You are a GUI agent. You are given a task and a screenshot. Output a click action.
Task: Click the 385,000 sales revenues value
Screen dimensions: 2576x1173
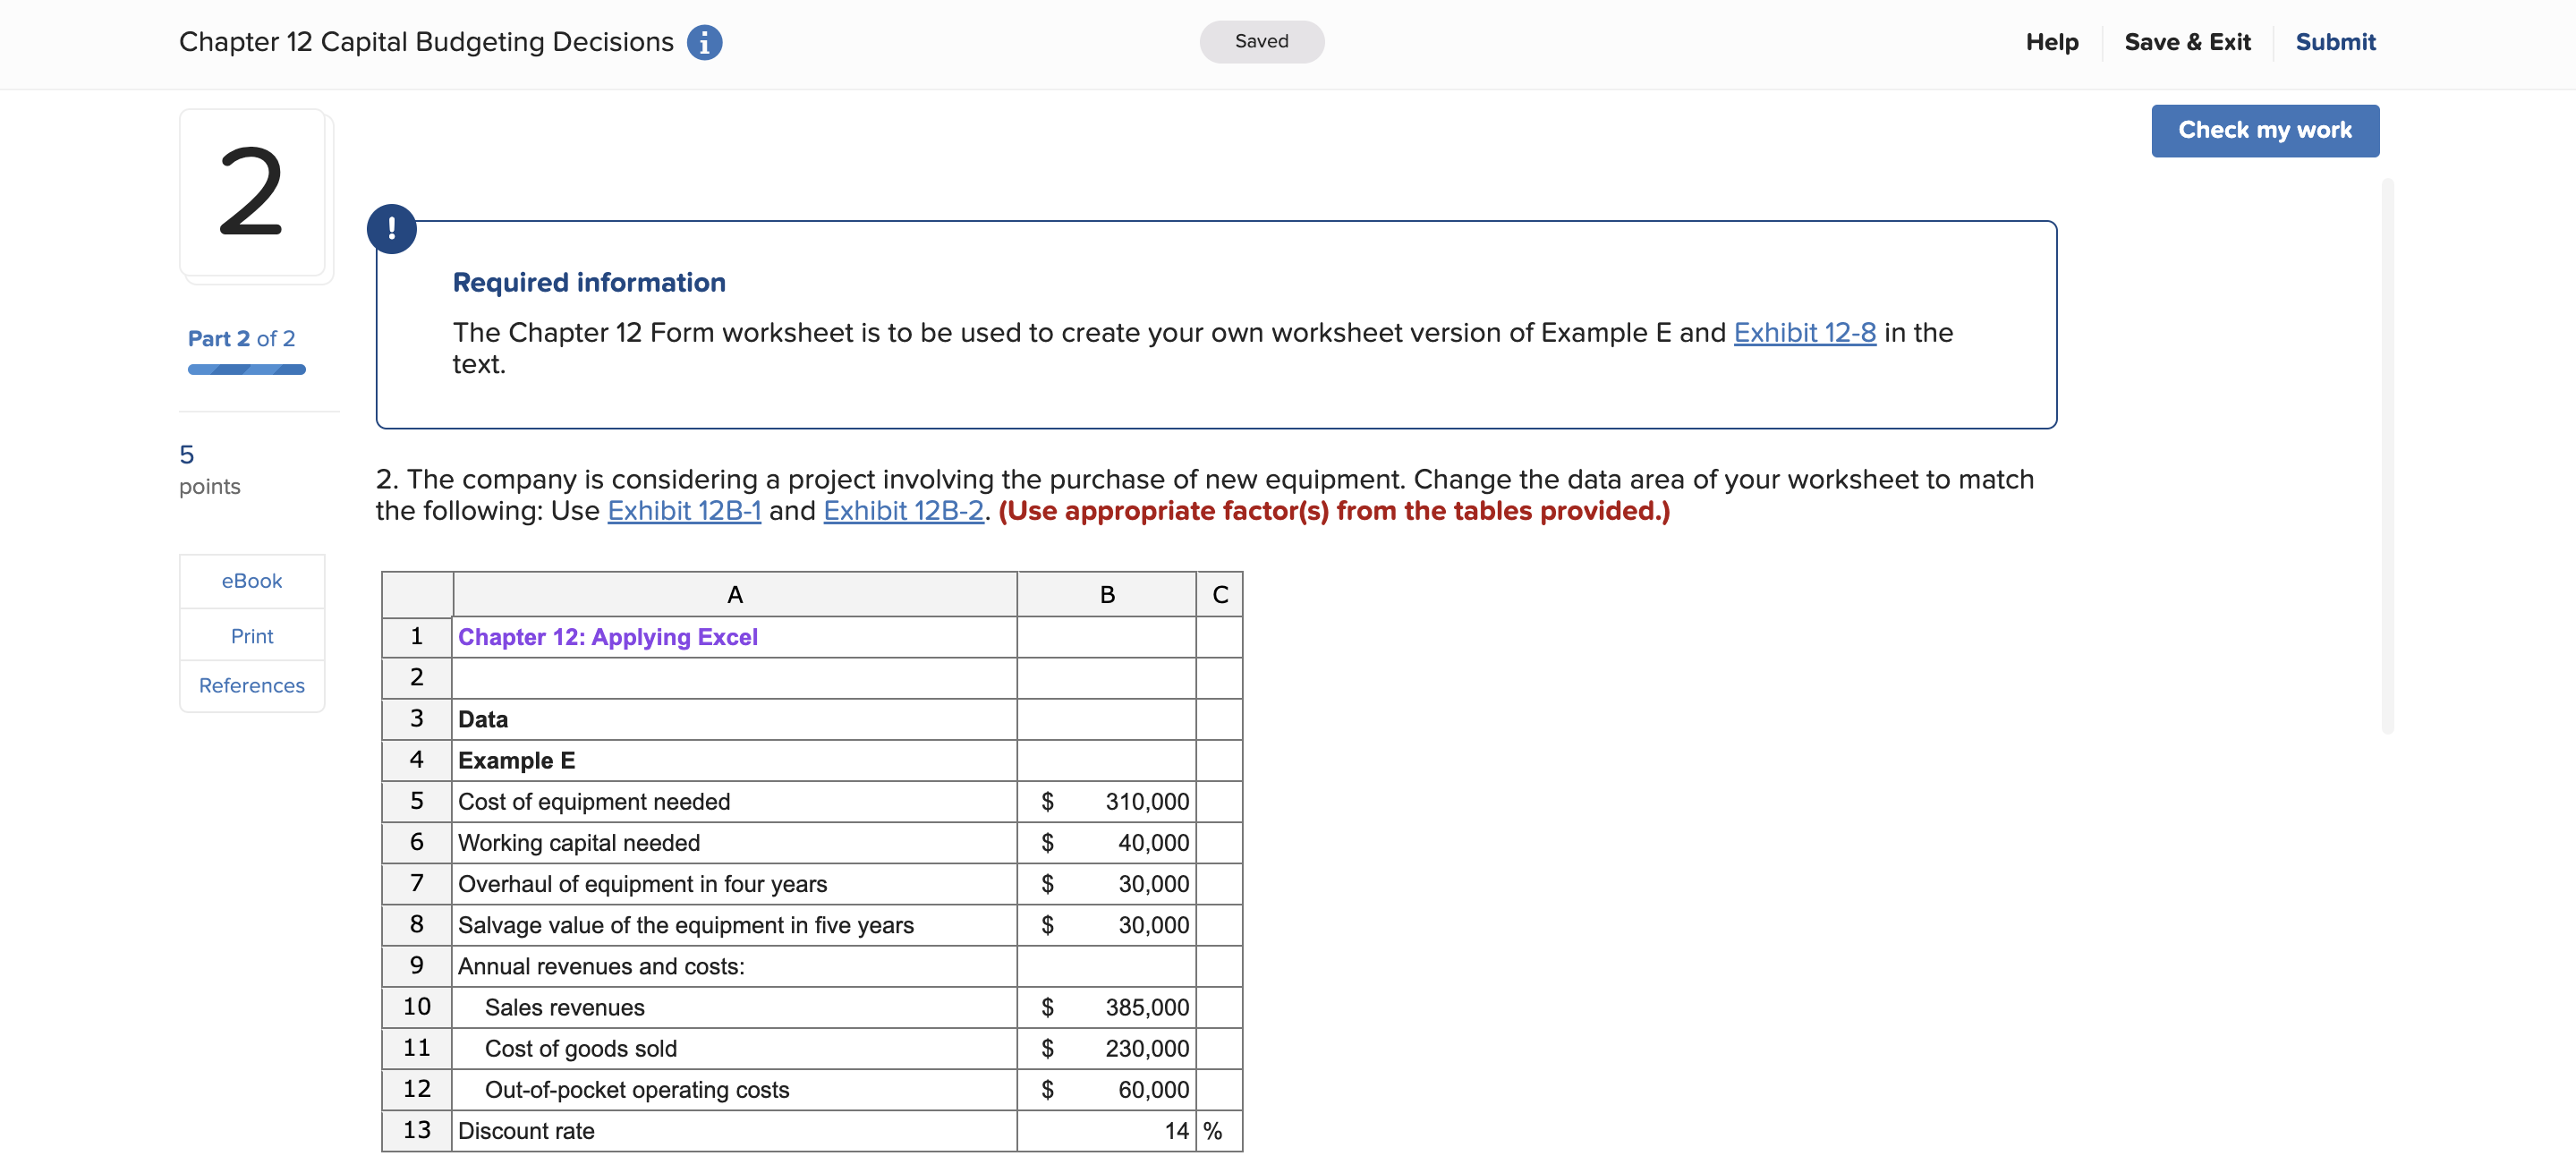pyautogui.click(x=1107, y=1007)
